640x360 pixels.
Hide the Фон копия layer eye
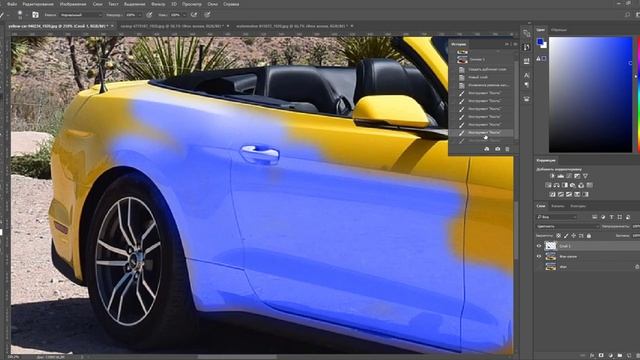(539, 257)
